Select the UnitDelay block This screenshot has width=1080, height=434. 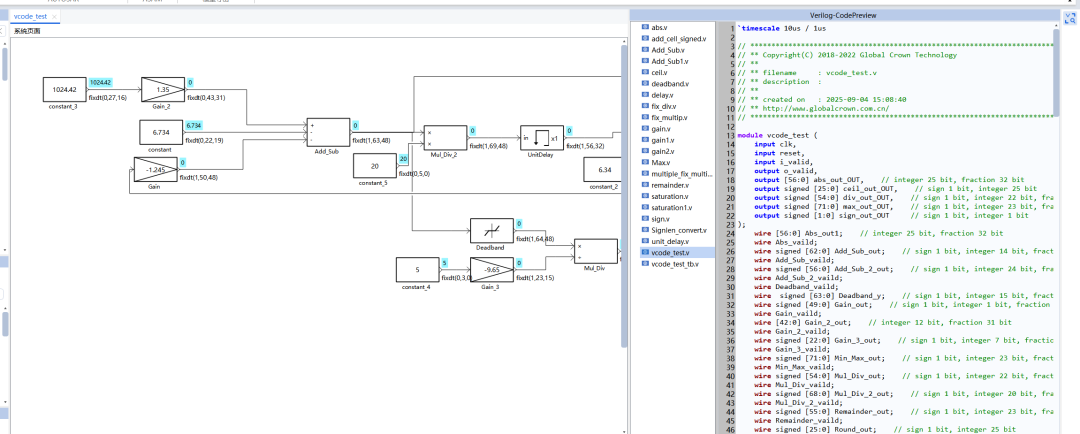click(x=541, y=137)
